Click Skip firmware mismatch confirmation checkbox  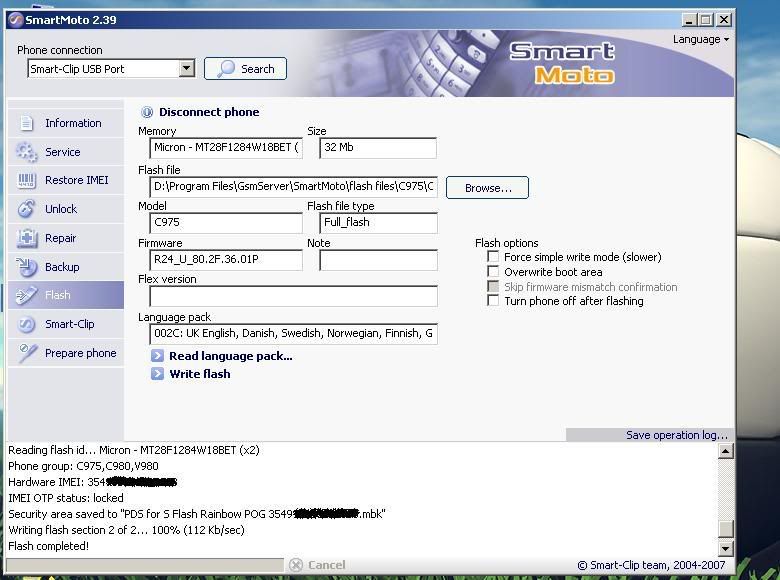coord(493,287)
